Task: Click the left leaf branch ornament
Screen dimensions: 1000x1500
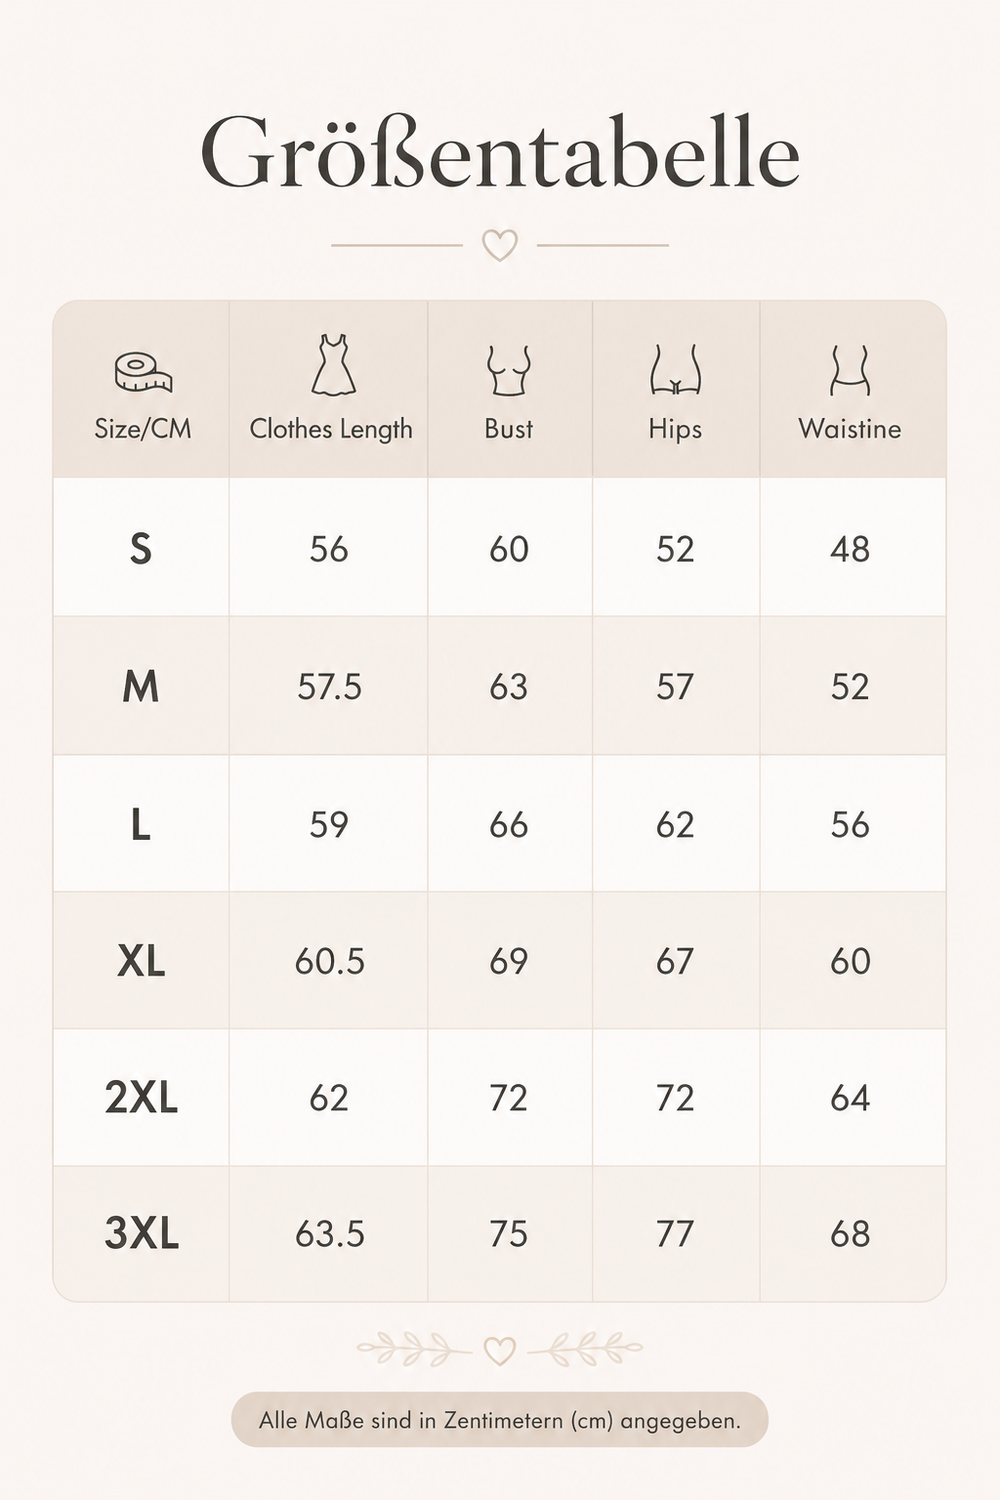Action: [413, 1349]
